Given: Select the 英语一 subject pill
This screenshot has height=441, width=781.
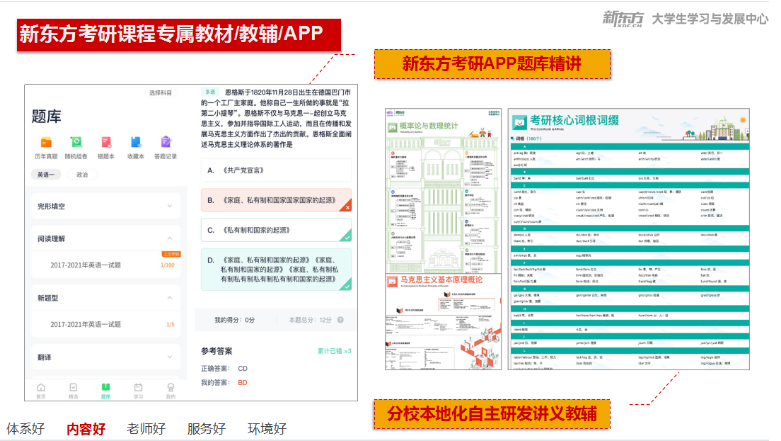Looking at the screenshot, I should 46,174.
